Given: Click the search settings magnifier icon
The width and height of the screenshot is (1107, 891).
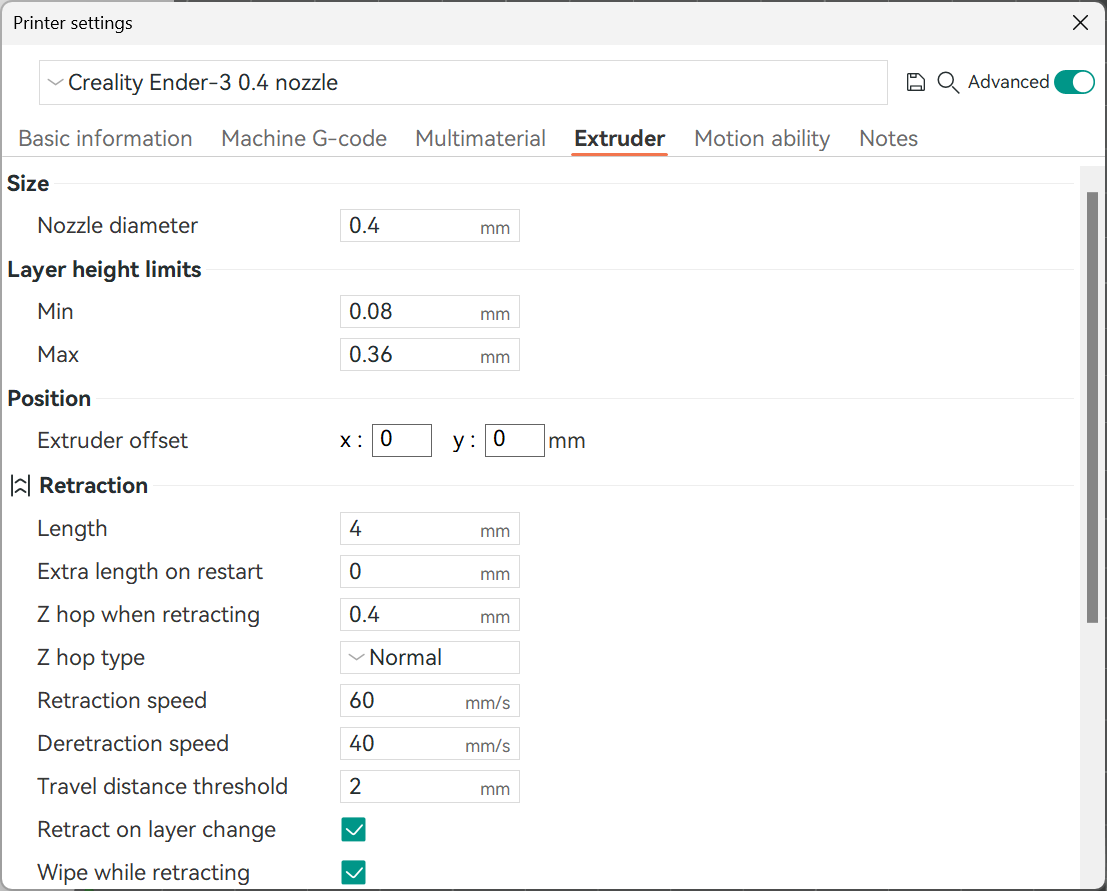Looking at the screenshot, I should pos(947,83).
